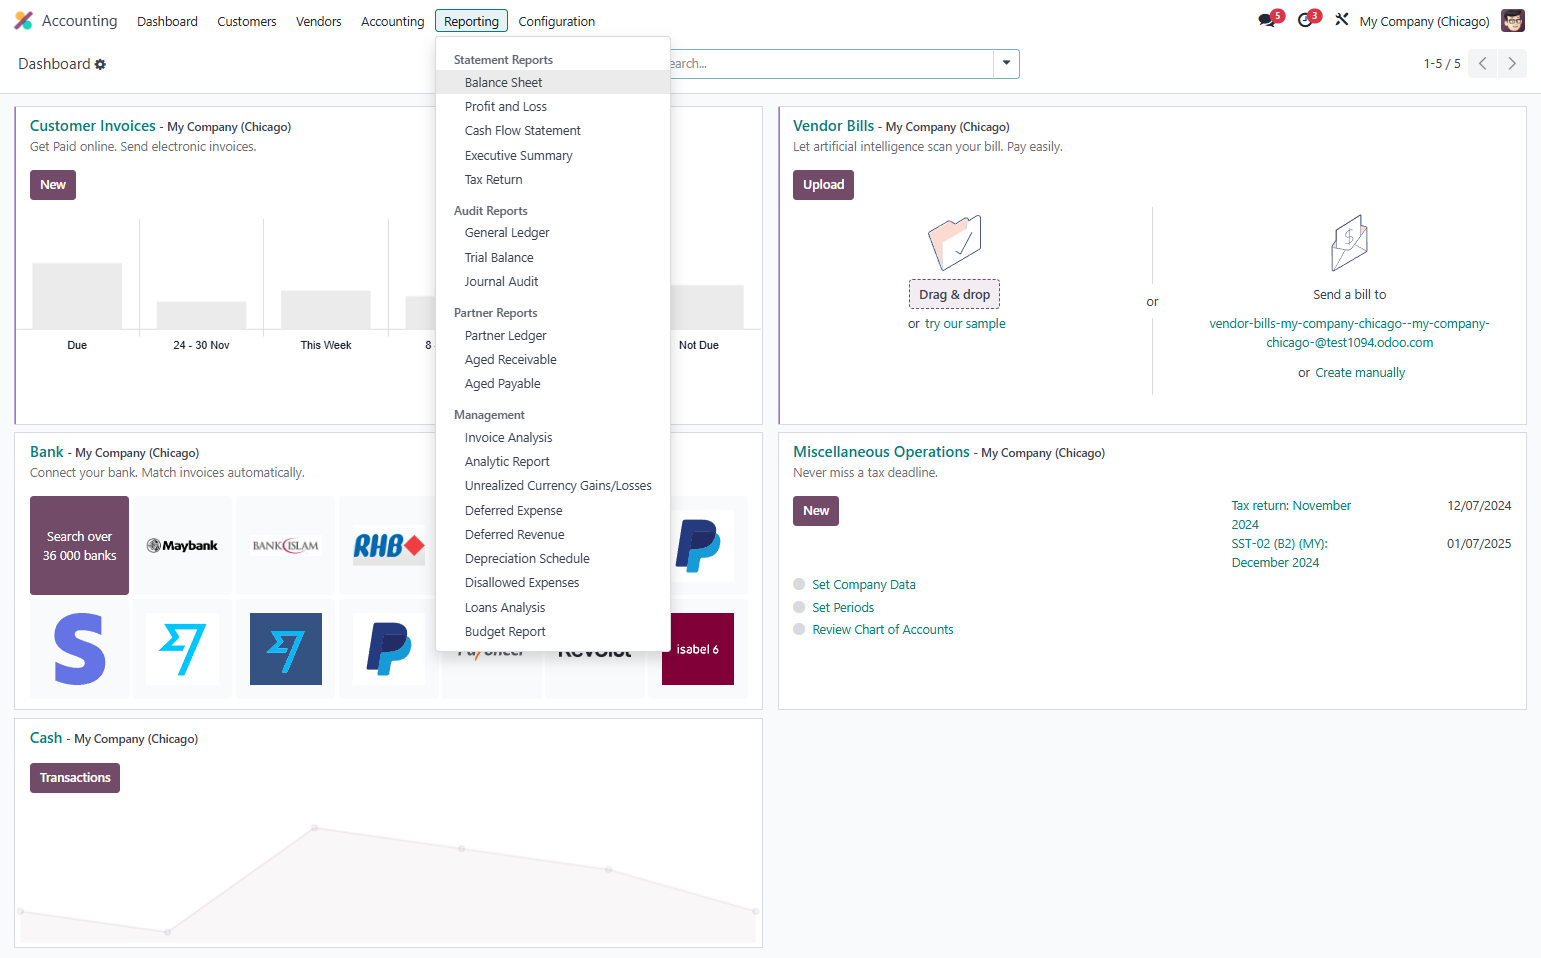The width and height of the screenshot is (1541, 958).
Task: Select Budget Report menu entry
Action: click(x=553, y=631)
